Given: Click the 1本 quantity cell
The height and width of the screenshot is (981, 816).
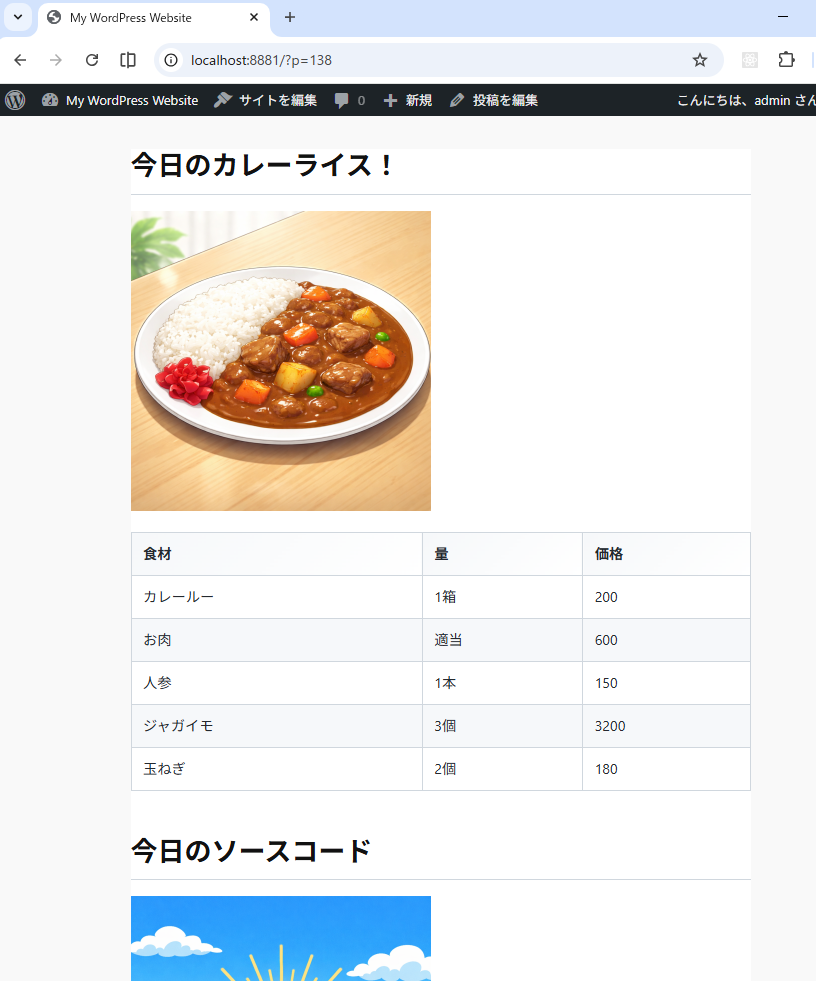Looking at the screenshot, I should [502, 683].
